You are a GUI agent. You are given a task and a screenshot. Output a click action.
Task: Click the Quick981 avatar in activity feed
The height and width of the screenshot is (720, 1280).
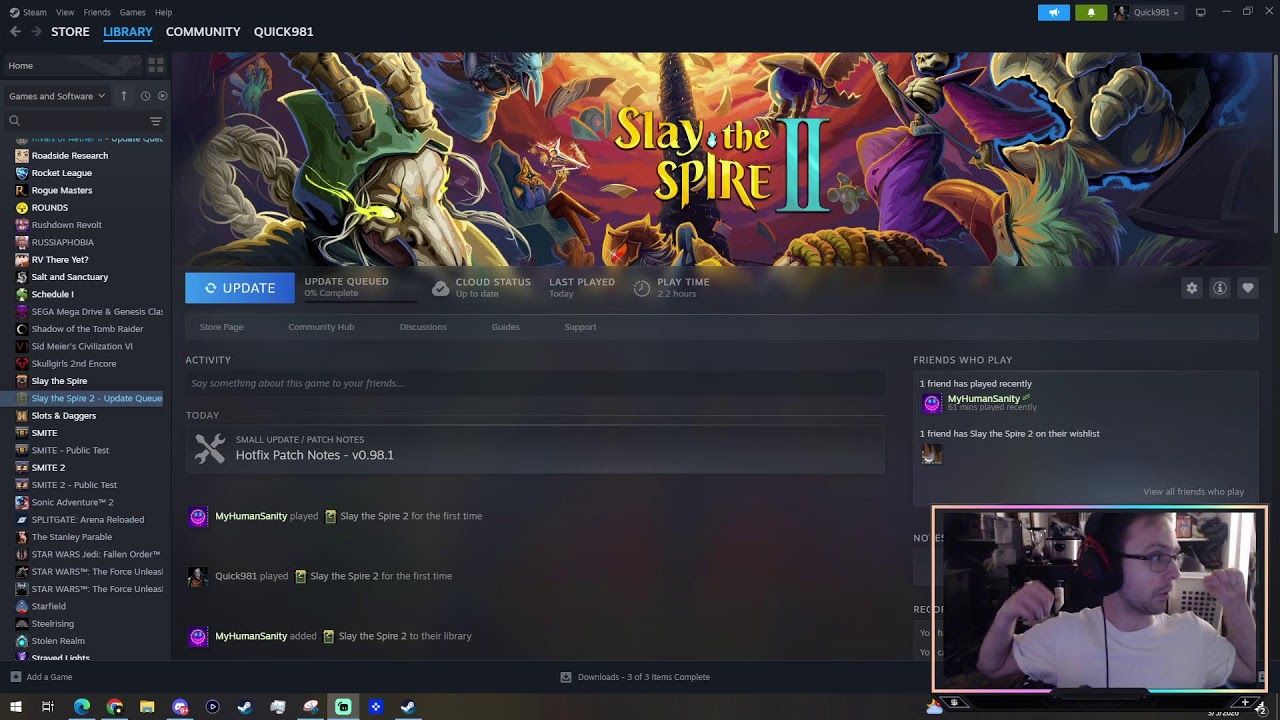[198, 576]
